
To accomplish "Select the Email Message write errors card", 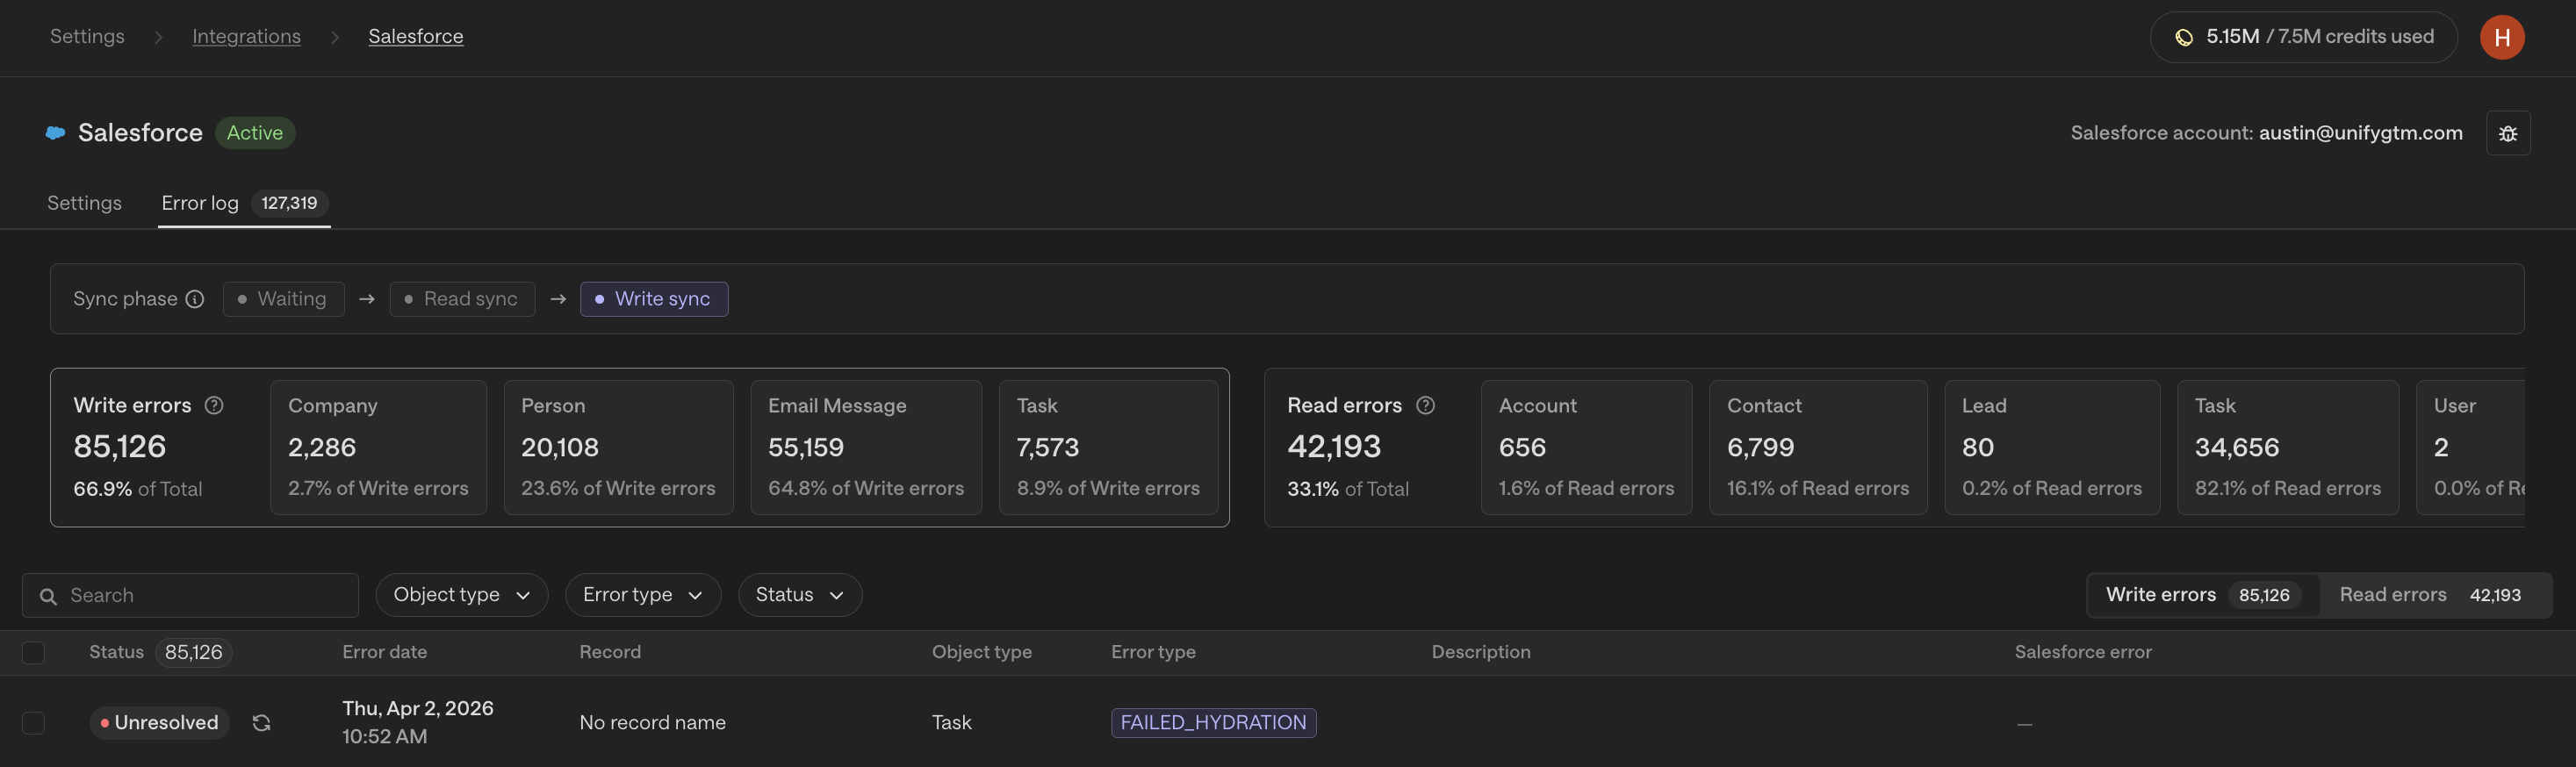I will coord(866,447).
